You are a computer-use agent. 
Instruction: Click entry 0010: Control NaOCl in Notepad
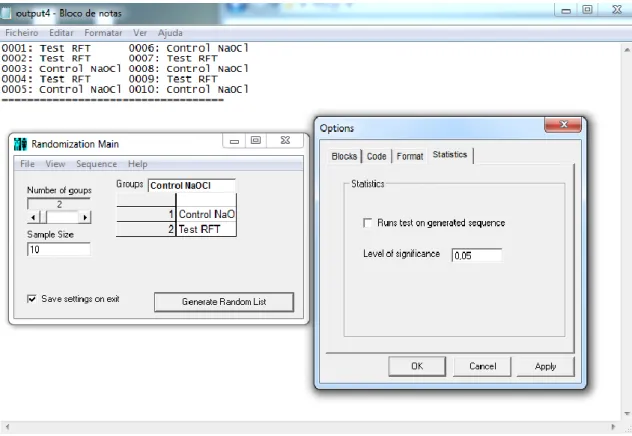(189, 89)
